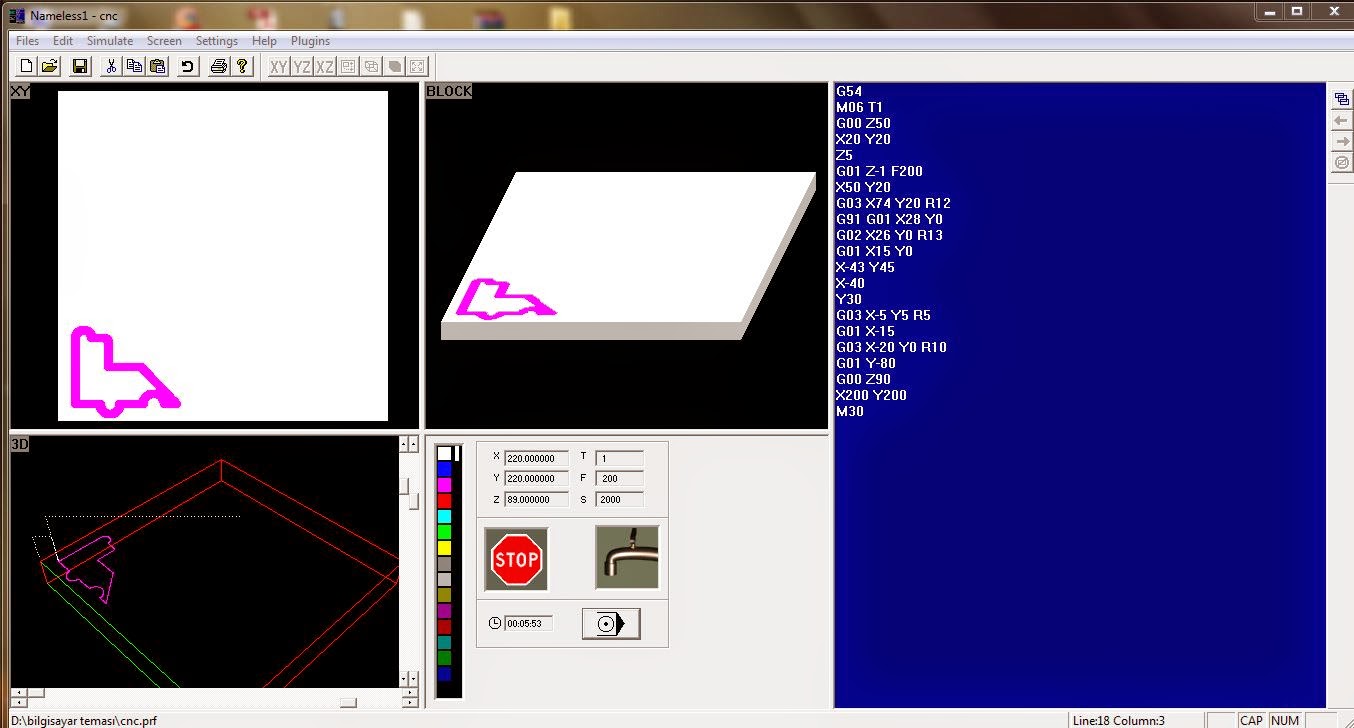Viewport: 1354px width, 728px height.
Task: Click the X coordinate field showing 220.000000
Action: tap(536, 458)
